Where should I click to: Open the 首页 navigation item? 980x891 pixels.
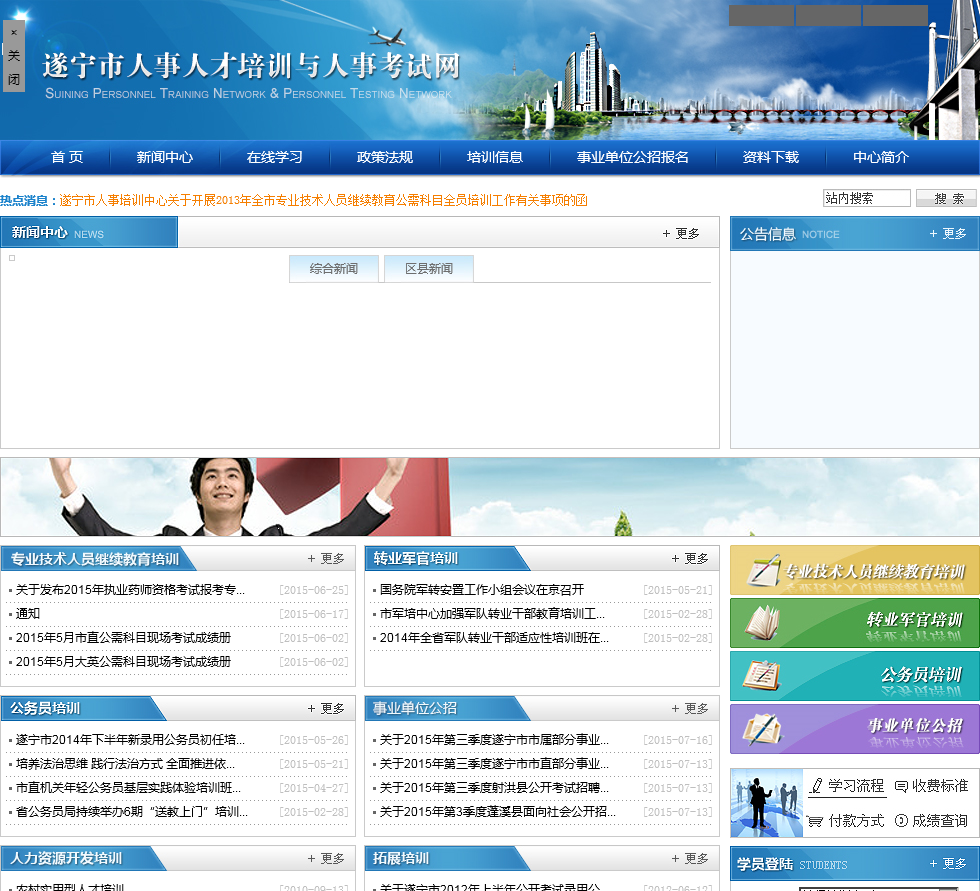pyautogui.click(x=67, y=157)
